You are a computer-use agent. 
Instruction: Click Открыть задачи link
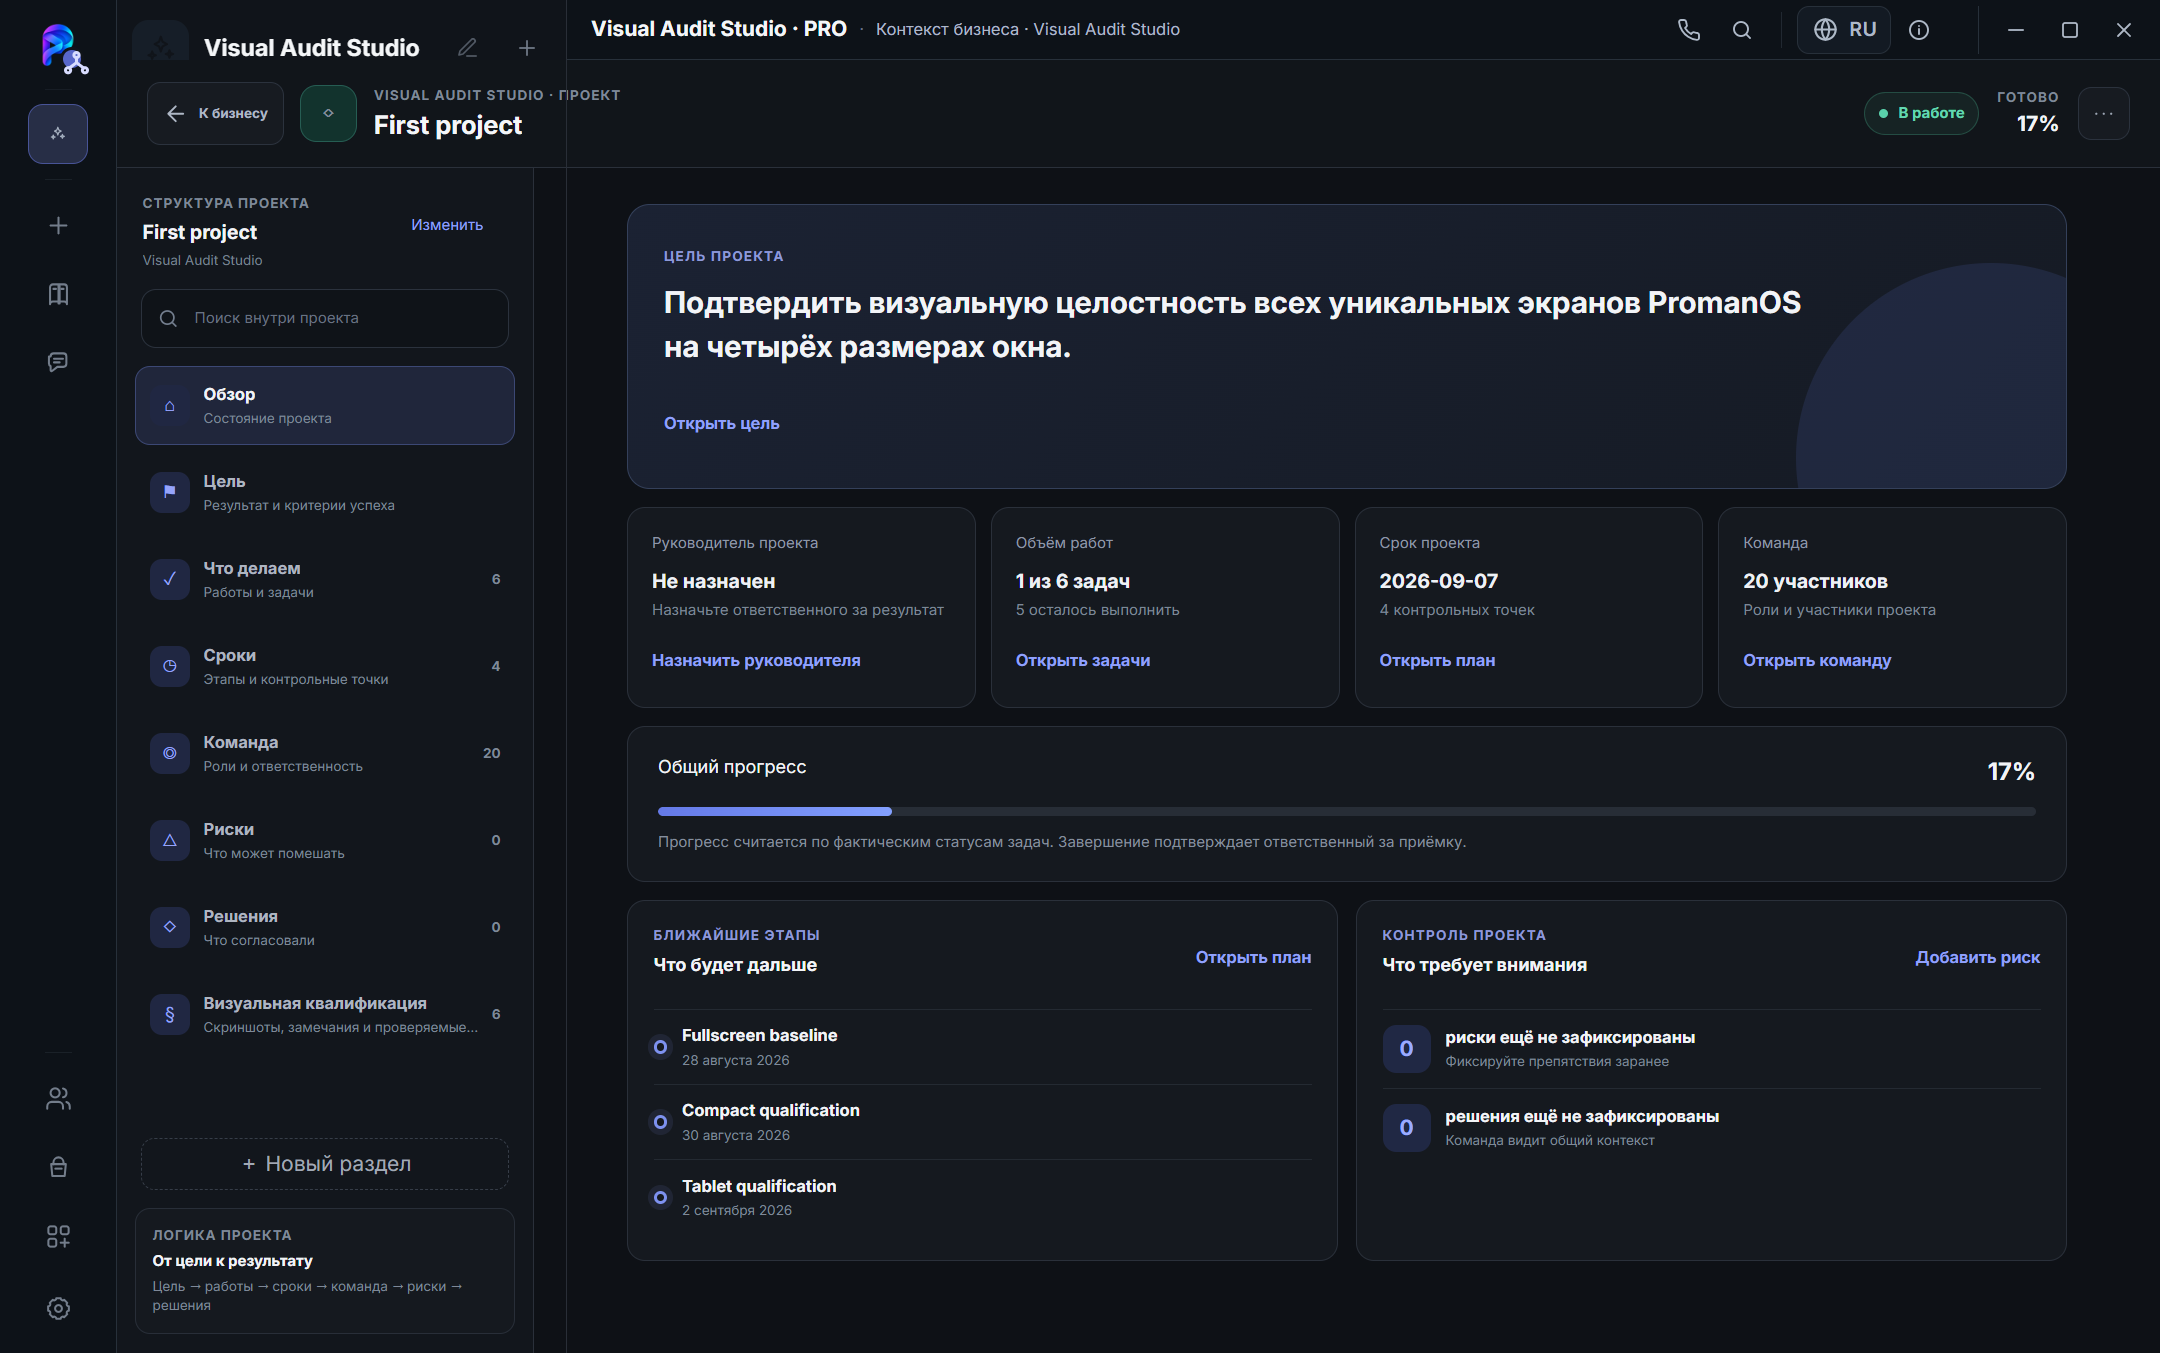(x=1083, y=660)
